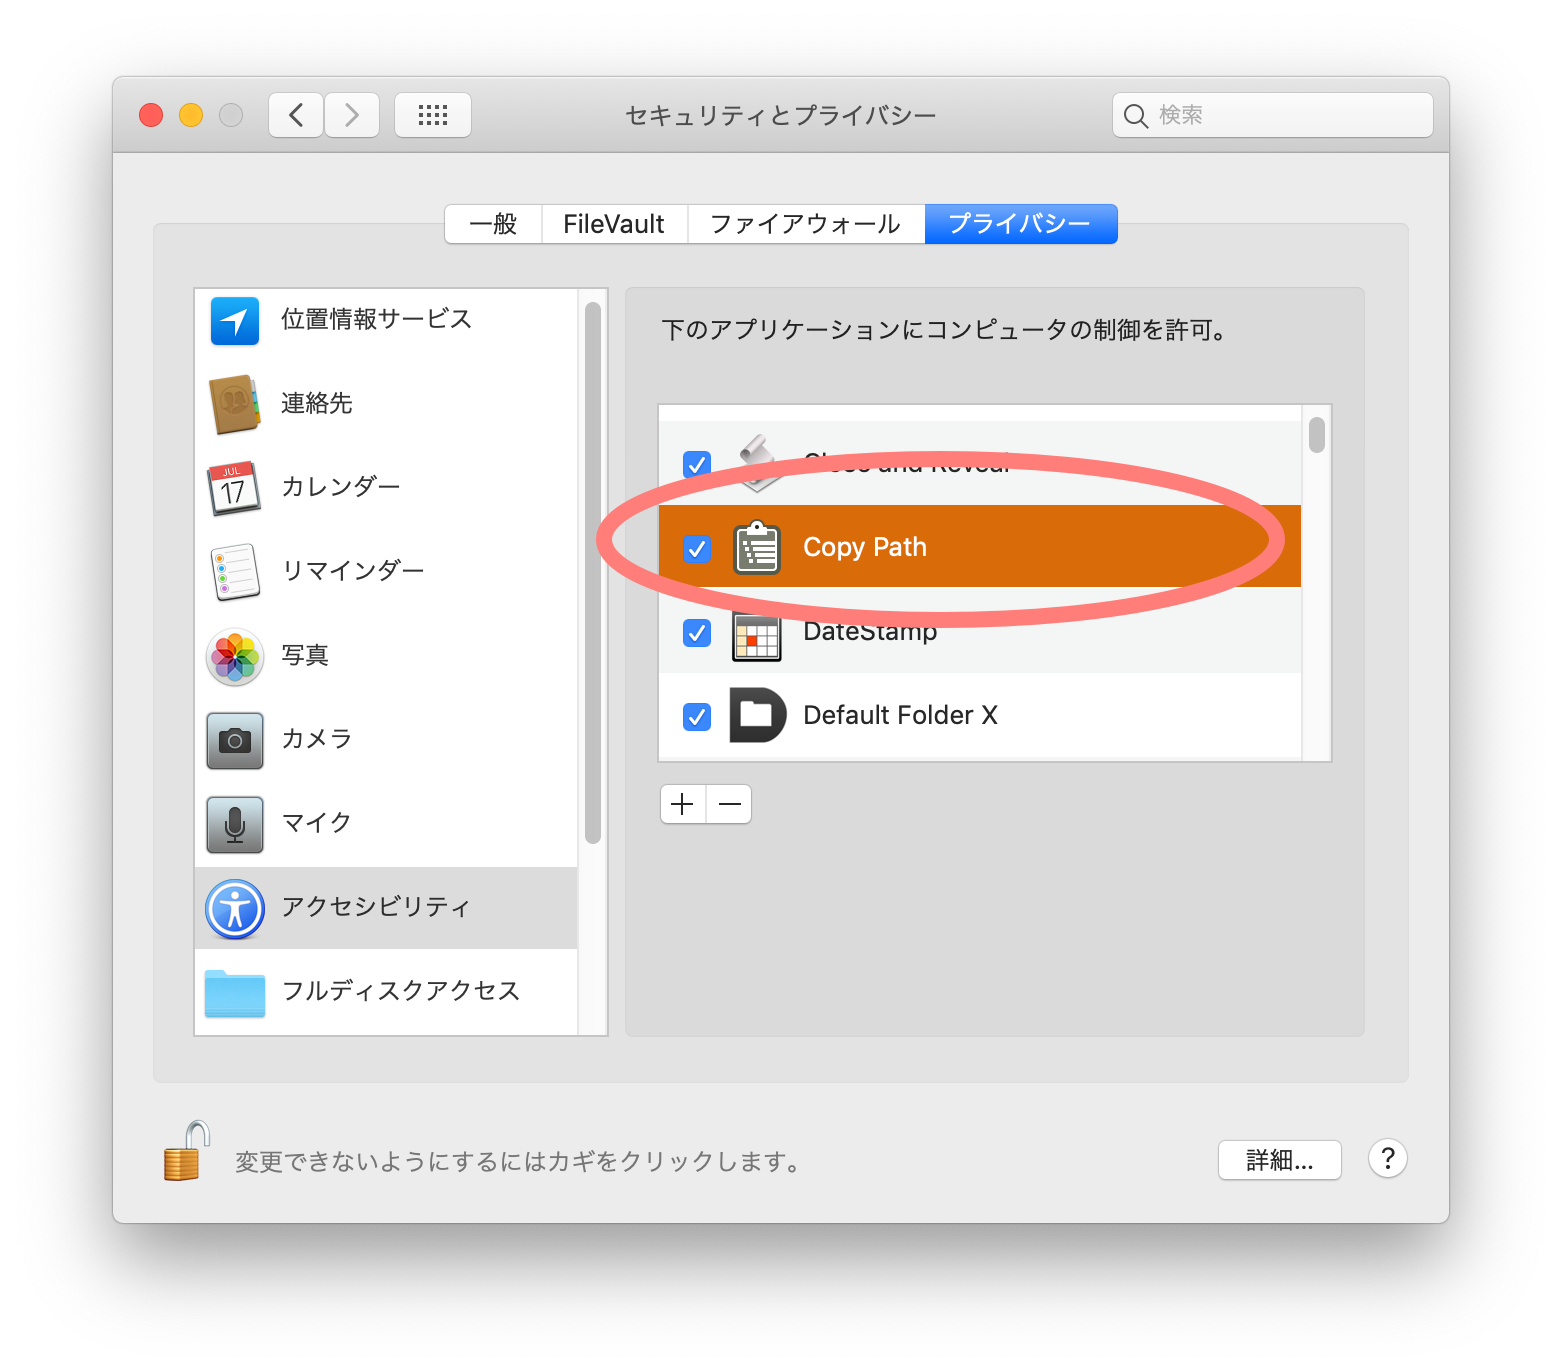This screenshot has width=1562, height=1372.
Task: Select the Contacts book icon
Action: point(235,404)
